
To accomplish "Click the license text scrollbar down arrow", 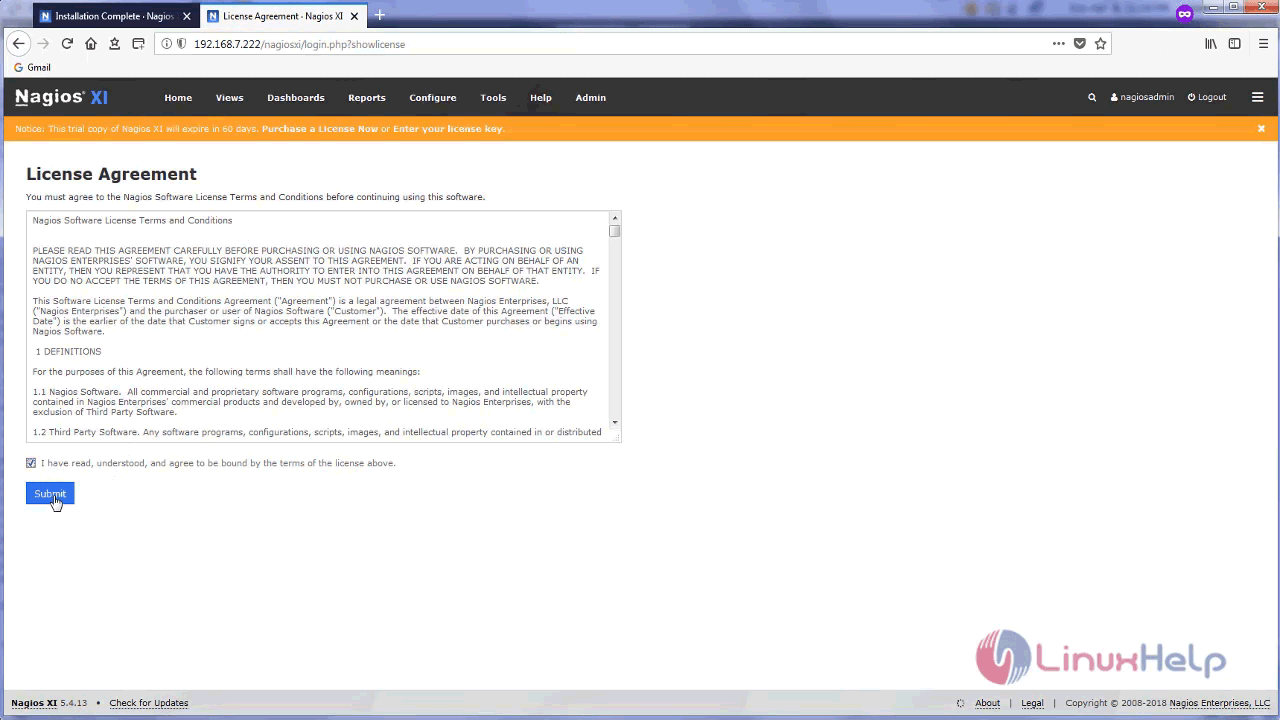I will tap(615, 423).
